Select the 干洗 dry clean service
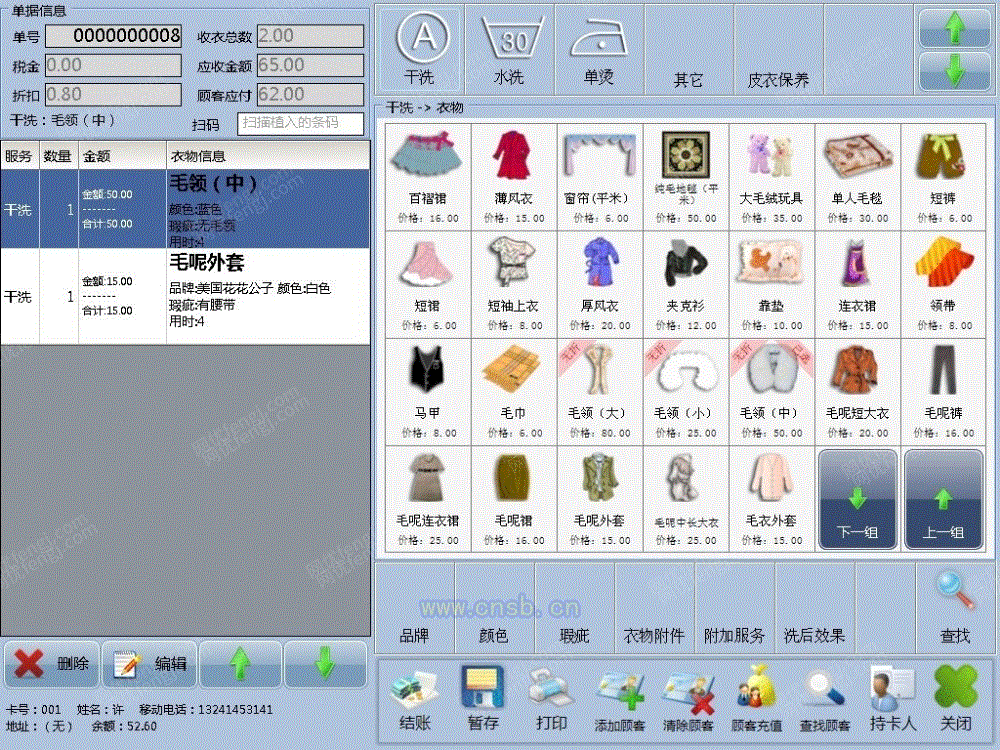 (420, 49)
